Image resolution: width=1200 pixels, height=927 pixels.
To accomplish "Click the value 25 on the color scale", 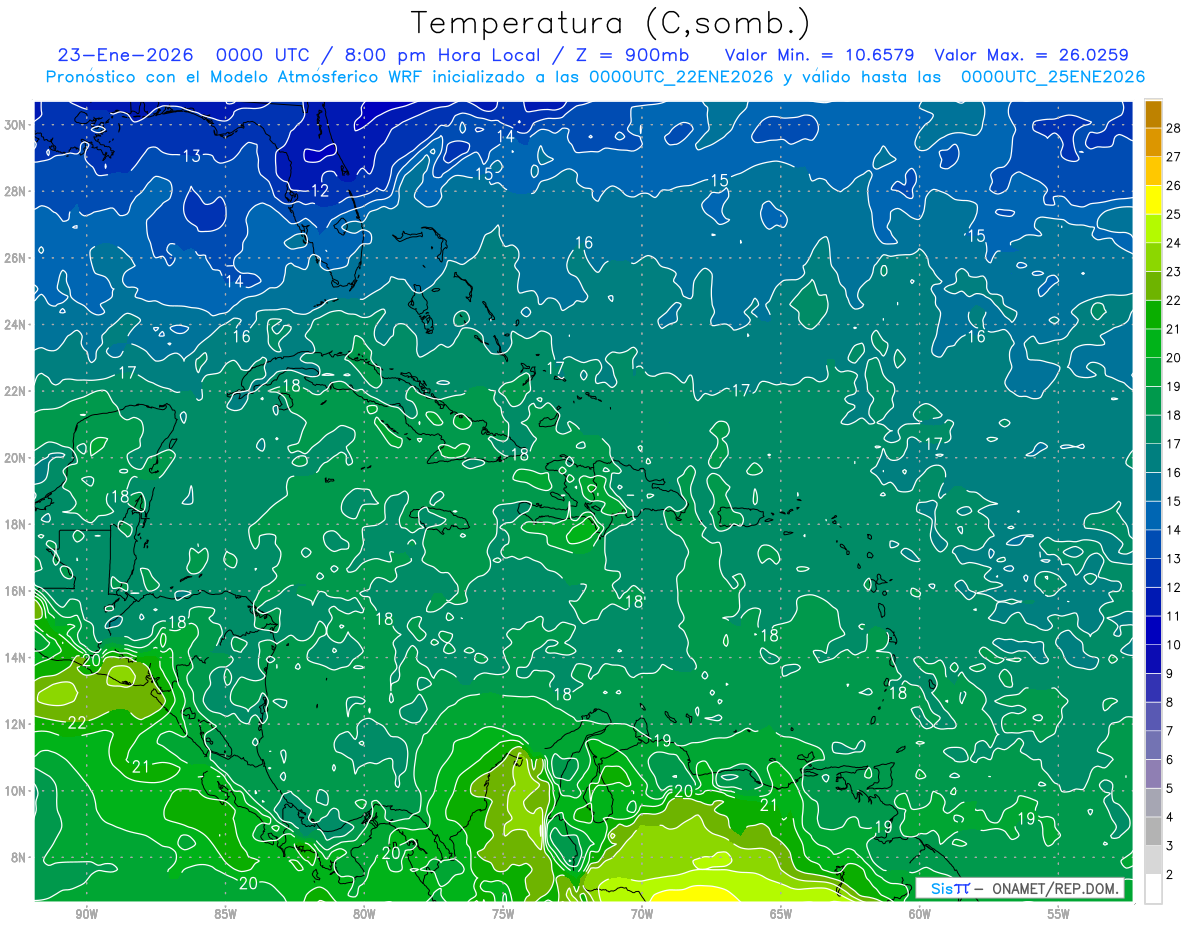I will pos(1174,214).
